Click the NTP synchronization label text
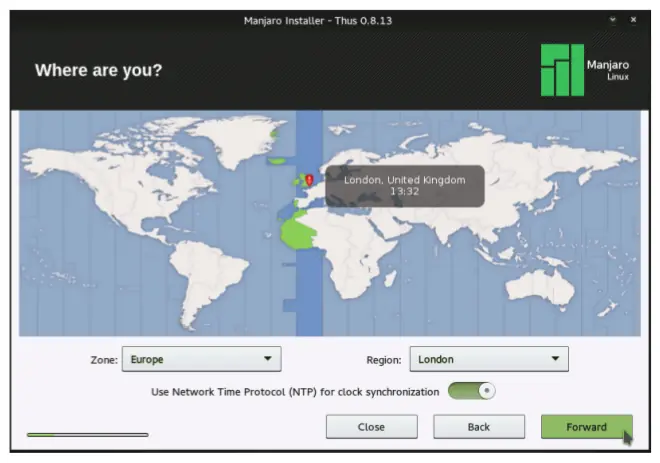The image size is (660, 463). pos(295,392)
